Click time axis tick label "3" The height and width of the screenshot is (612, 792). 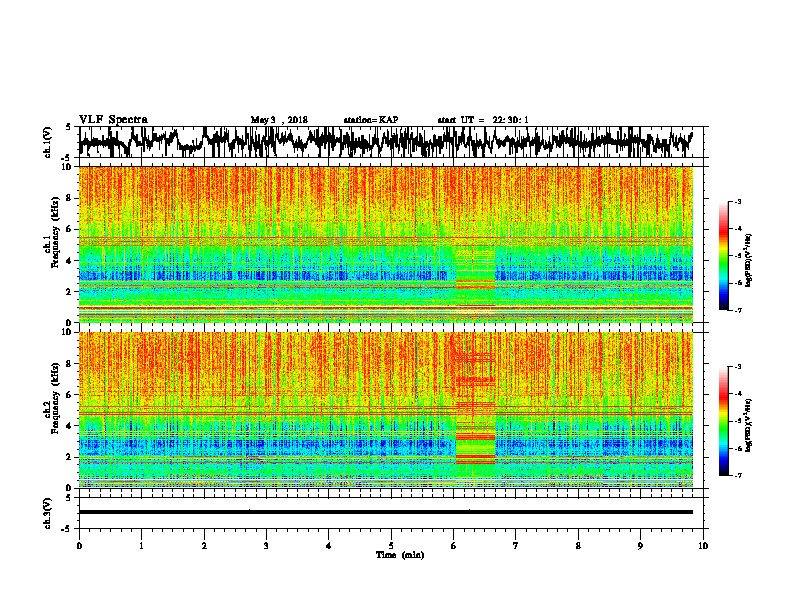tap(266, 546)
